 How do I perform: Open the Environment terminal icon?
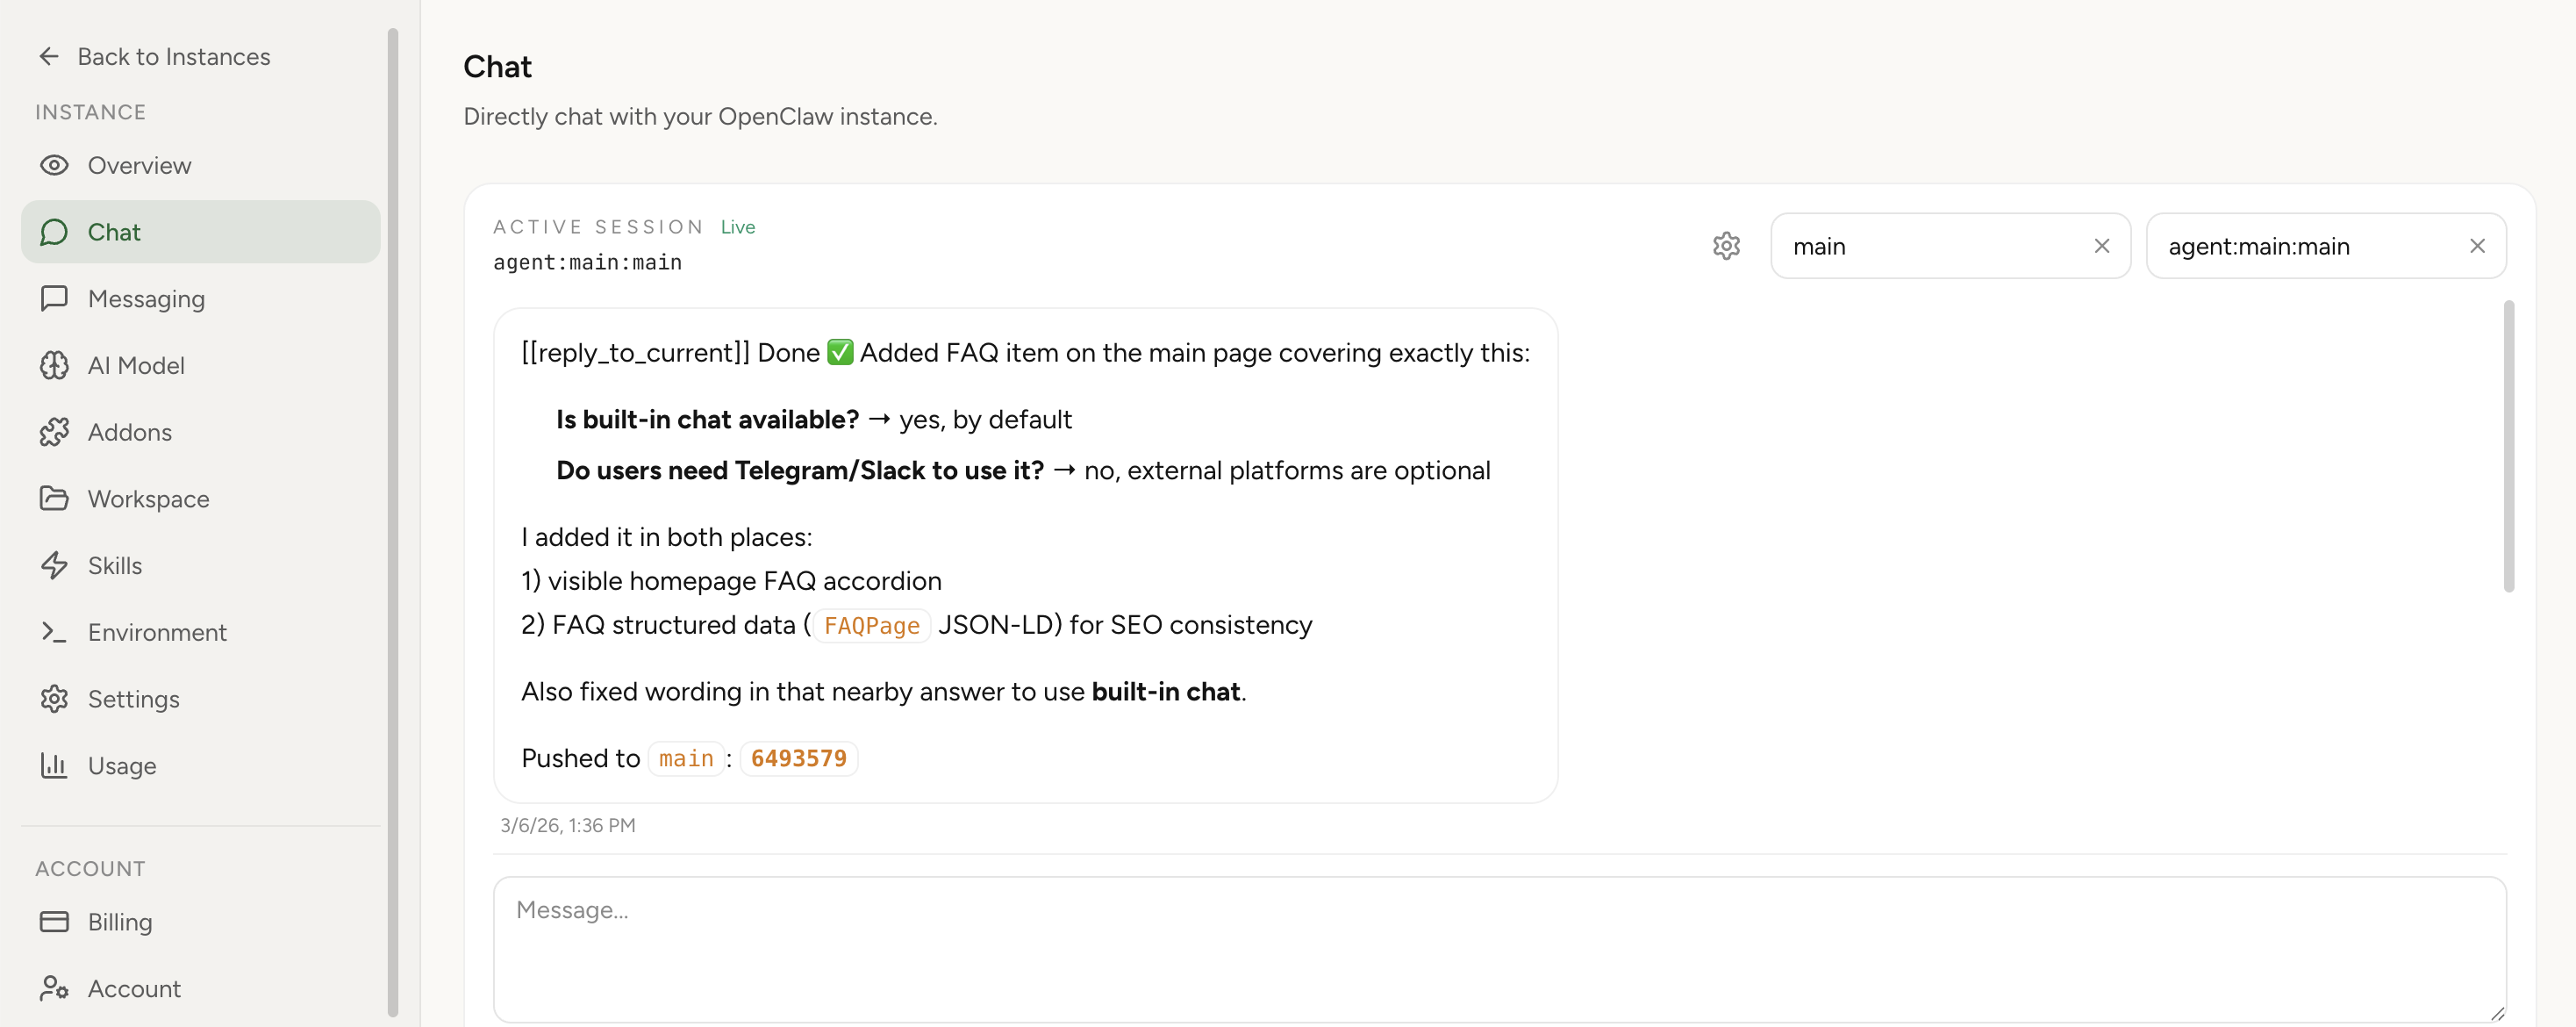[54, 632]
